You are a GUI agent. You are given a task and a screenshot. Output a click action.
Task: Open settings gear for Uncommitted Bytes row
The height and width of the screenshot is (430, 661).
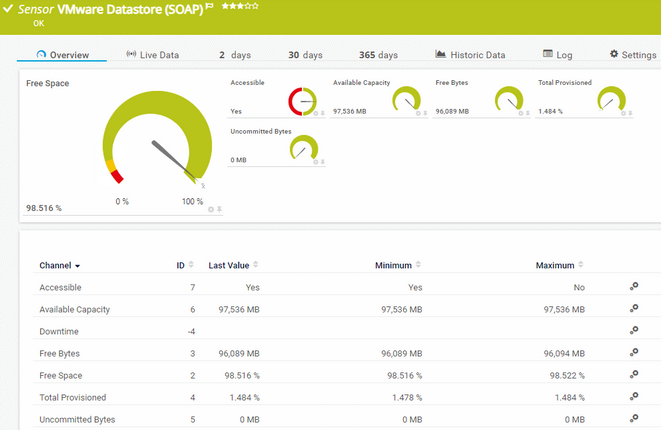point(633,419)
